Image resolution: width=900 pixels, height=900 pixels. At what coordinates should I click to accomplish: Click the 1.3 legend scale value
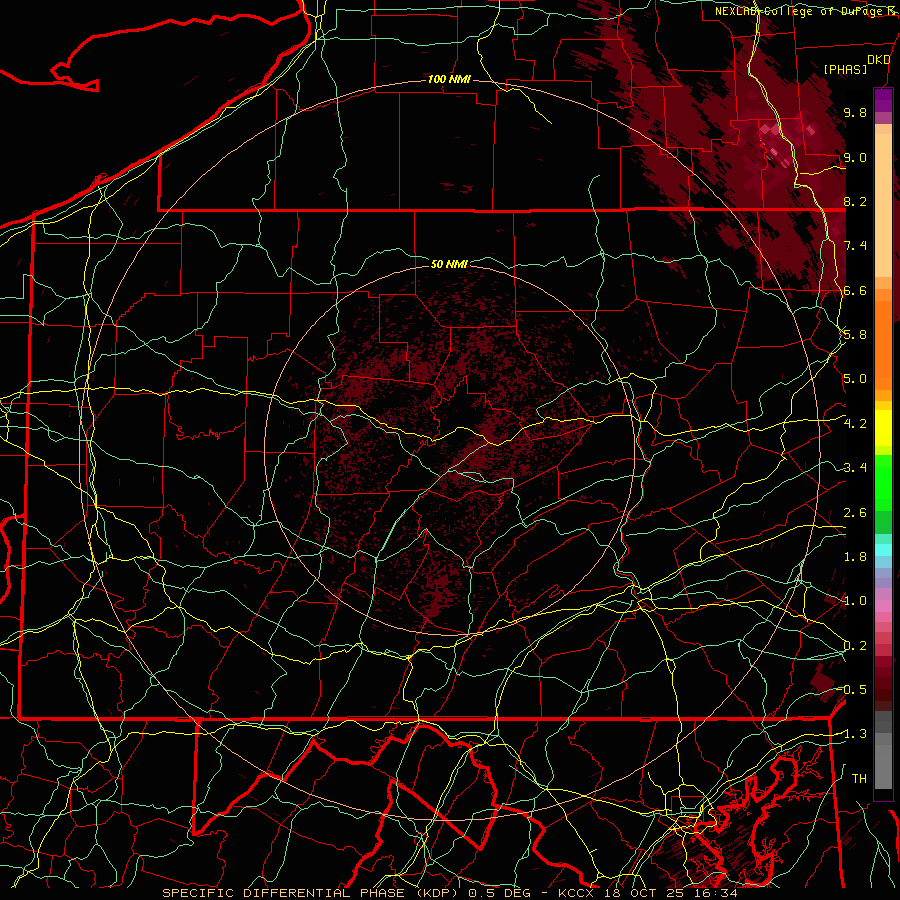point(855,734)
